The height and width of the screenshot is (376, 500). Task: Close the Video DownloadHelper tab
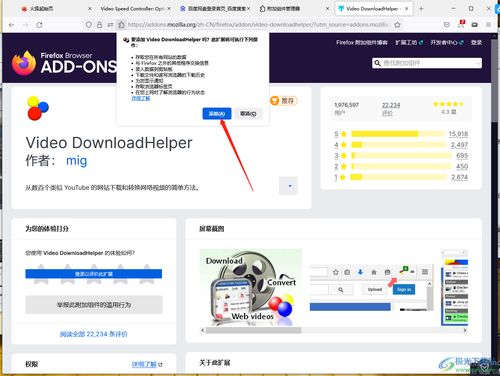(406, 9)
